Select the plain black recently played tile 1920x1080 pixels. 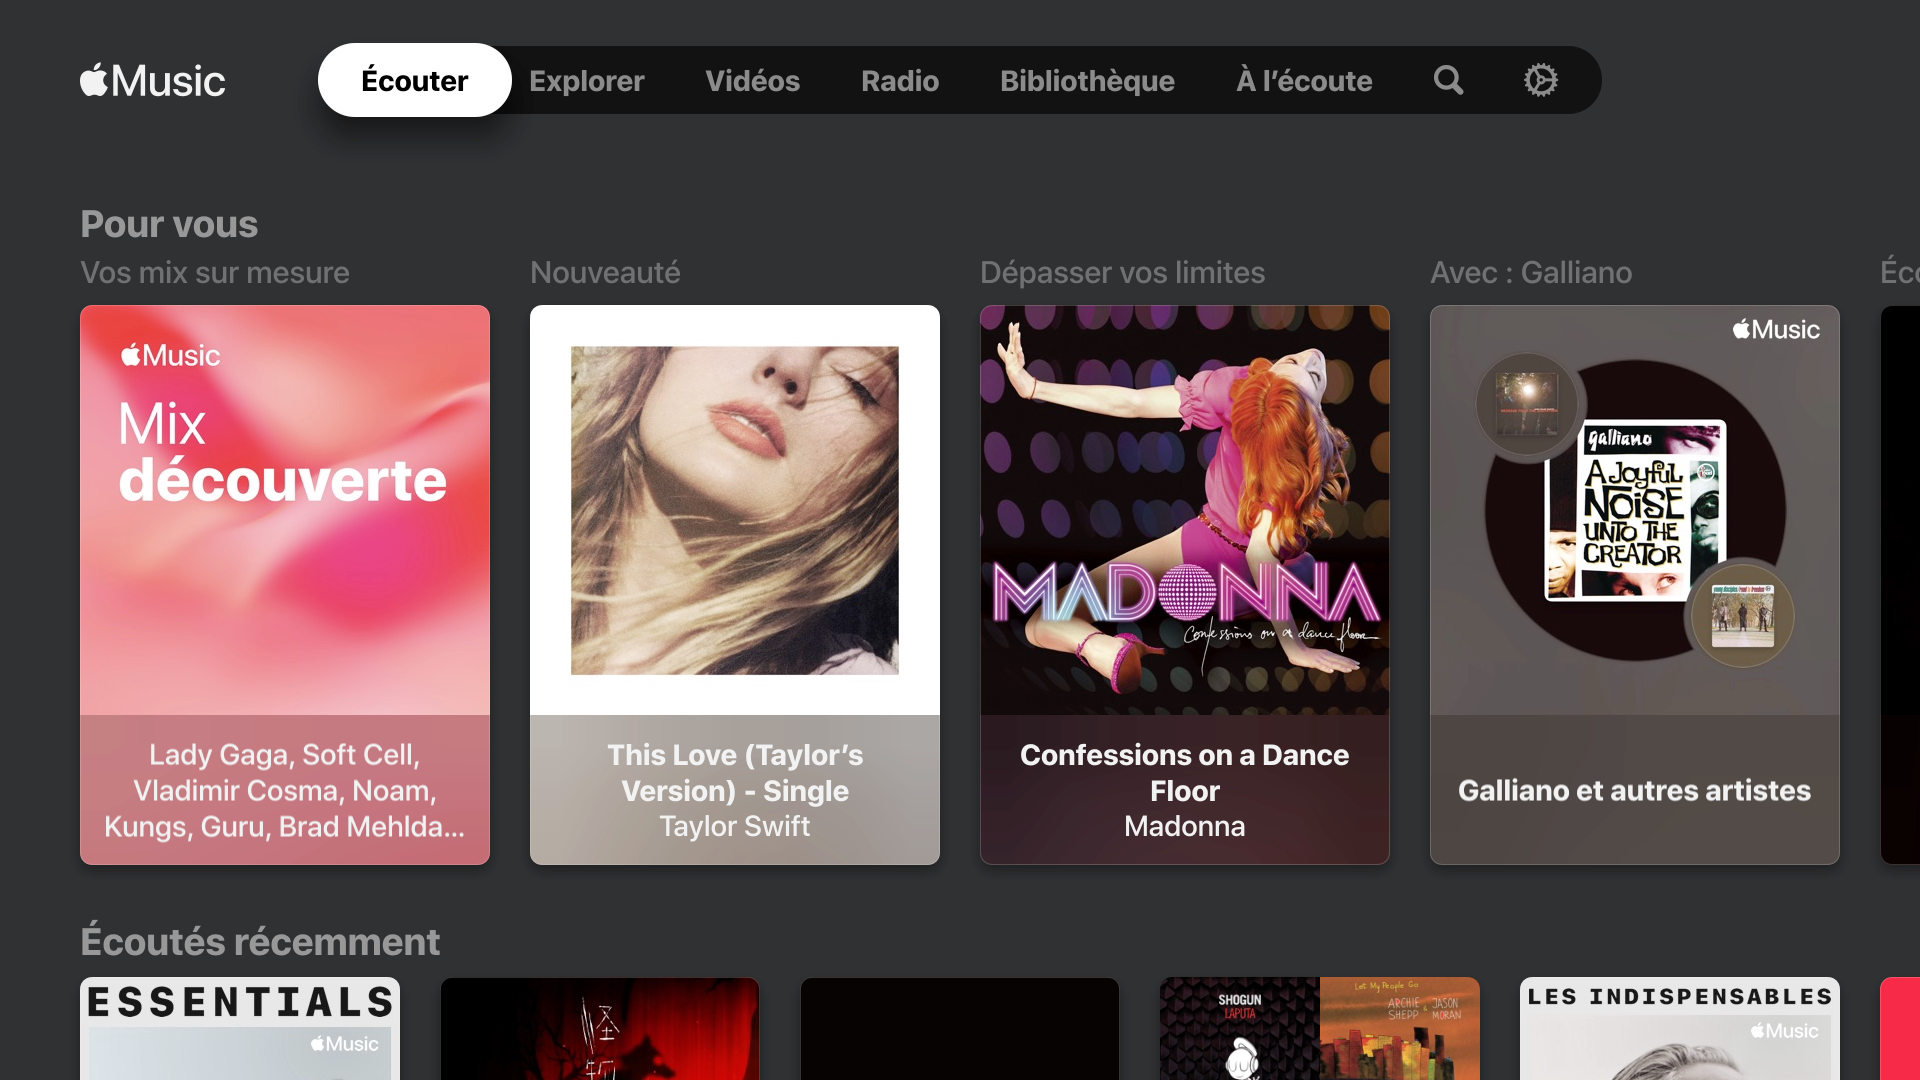[x=960, y=1028]
